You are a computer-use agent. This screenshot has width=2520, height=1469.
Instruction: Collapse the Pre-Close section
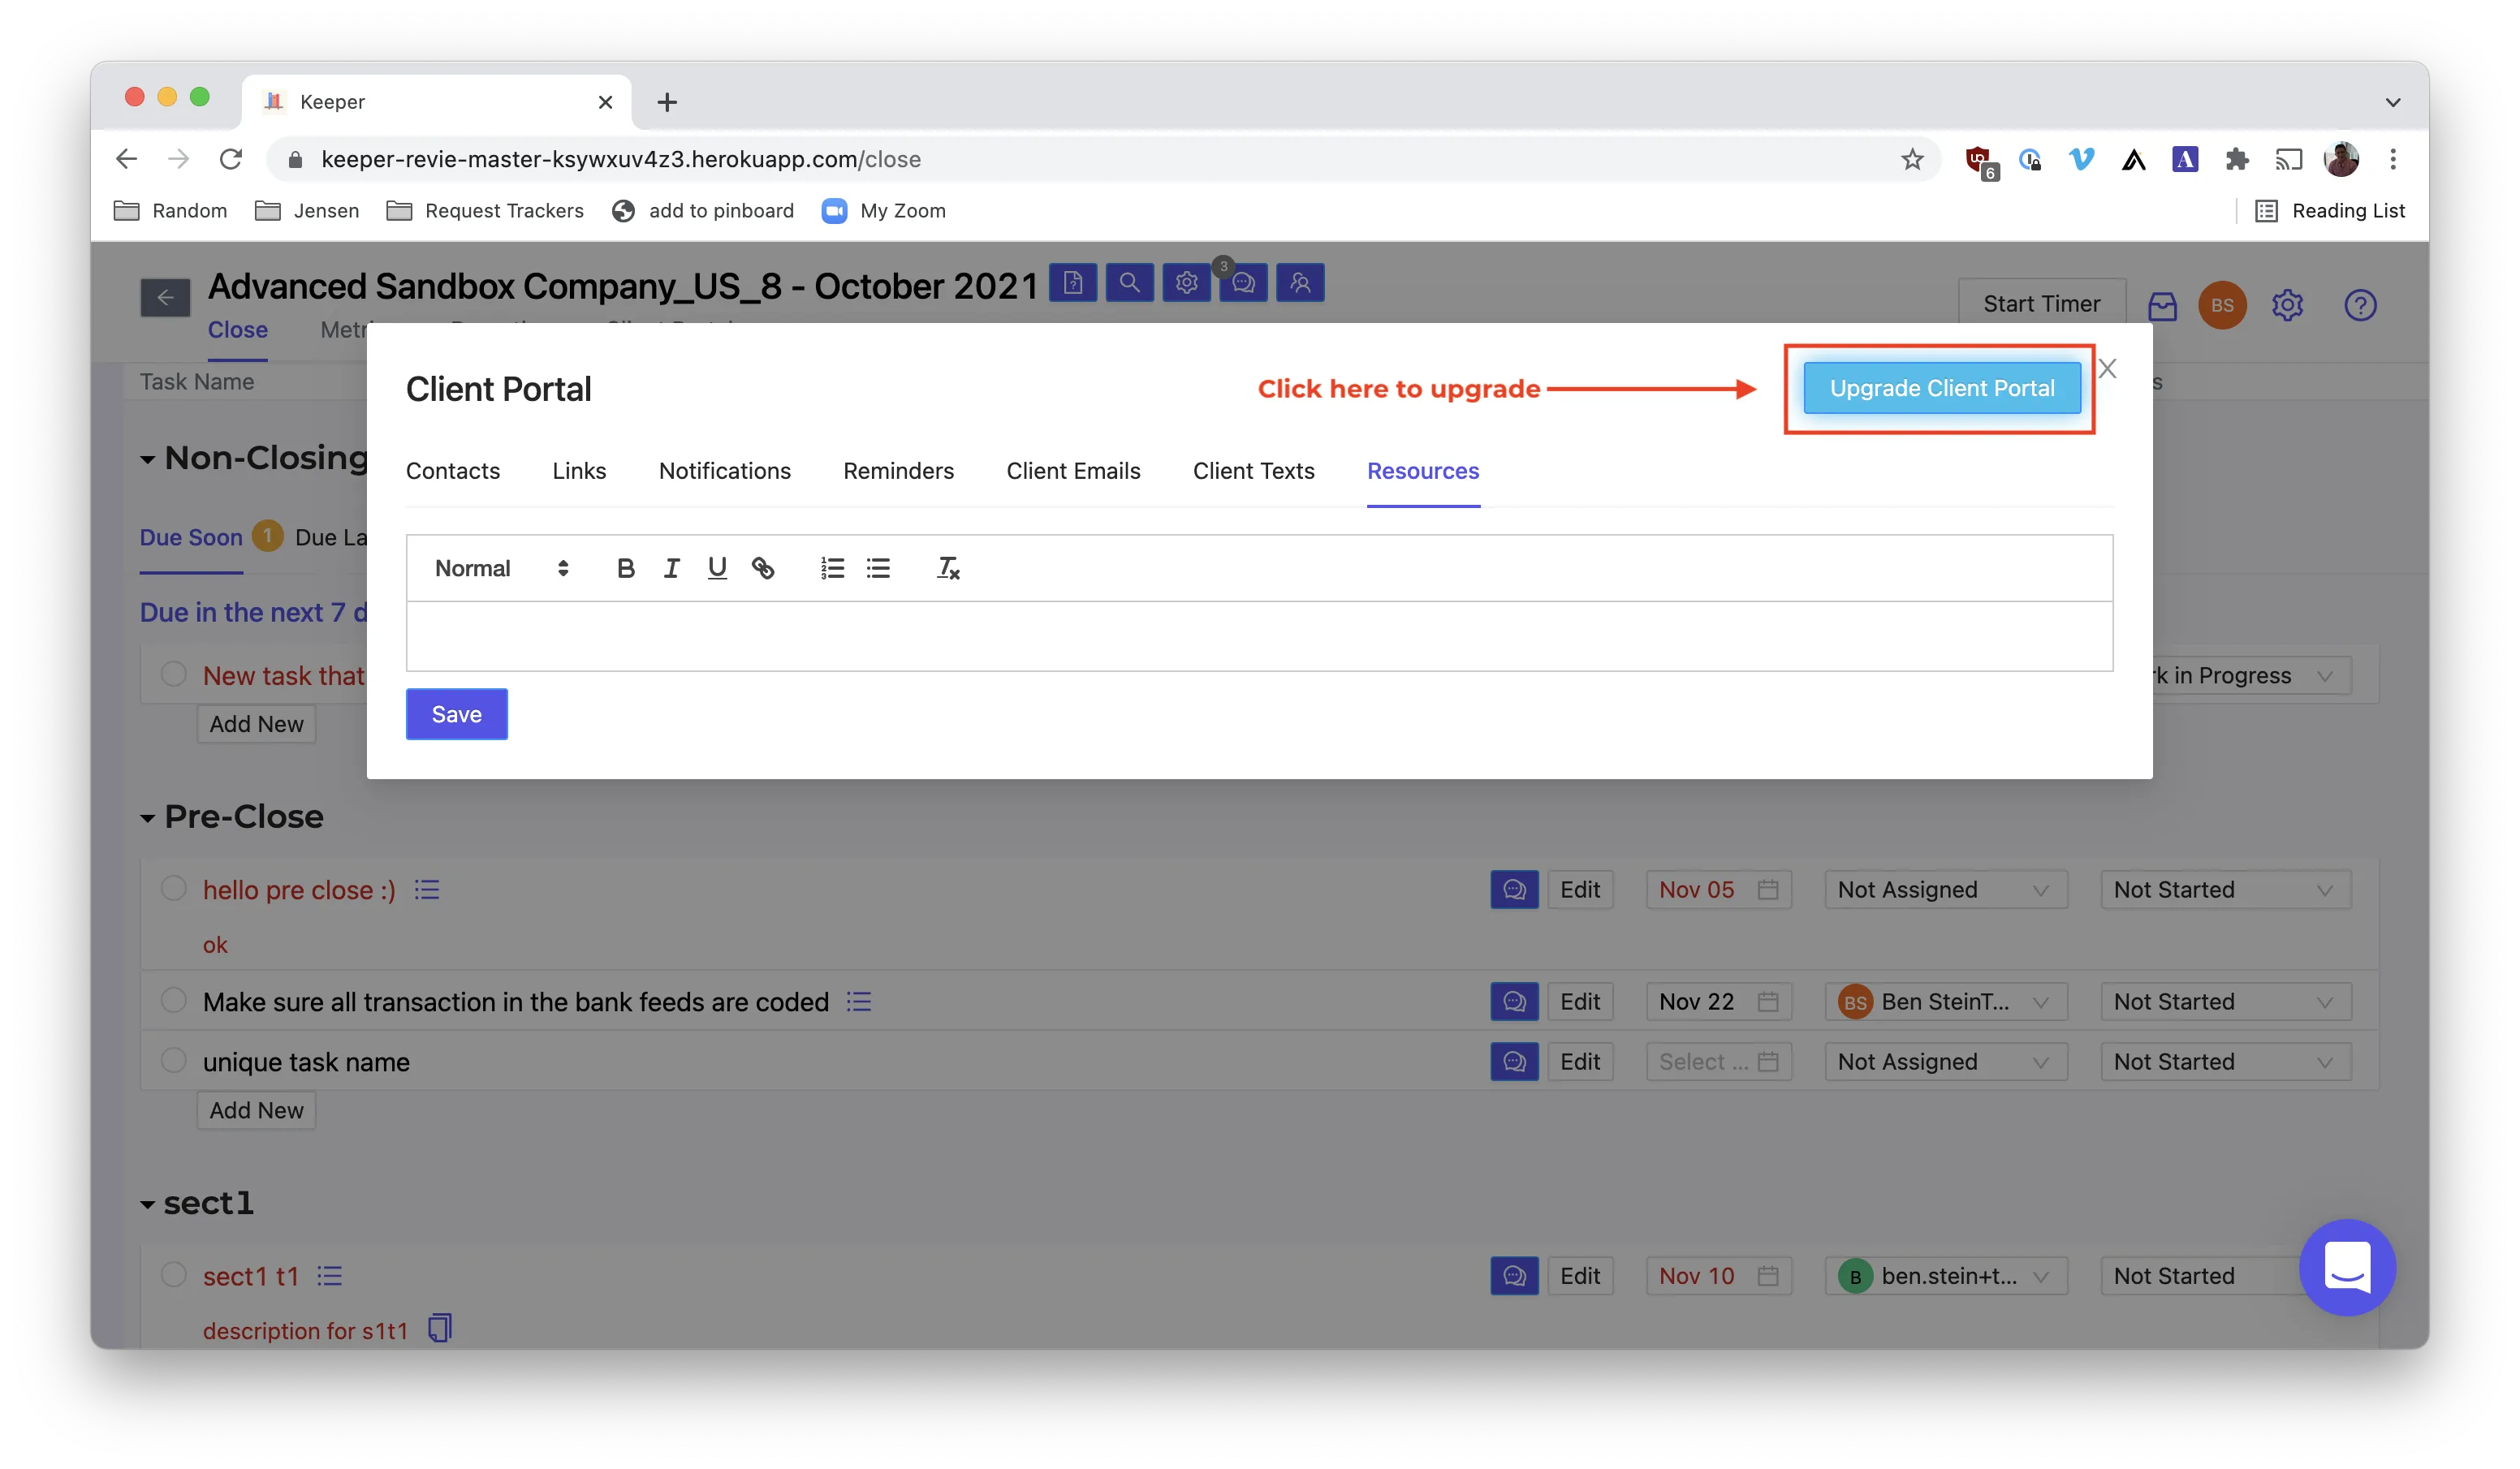point(147,818)
